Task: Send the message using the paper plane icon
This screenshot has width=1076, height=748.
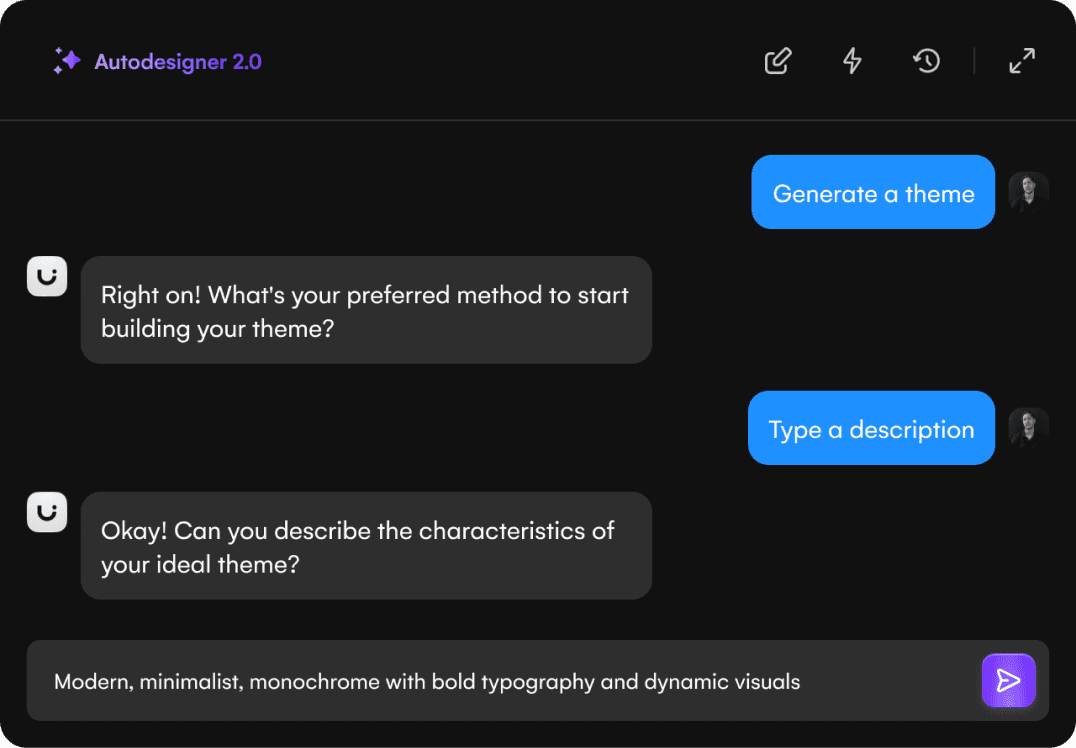Action: pyautogui.click(x=1008, y=681)
